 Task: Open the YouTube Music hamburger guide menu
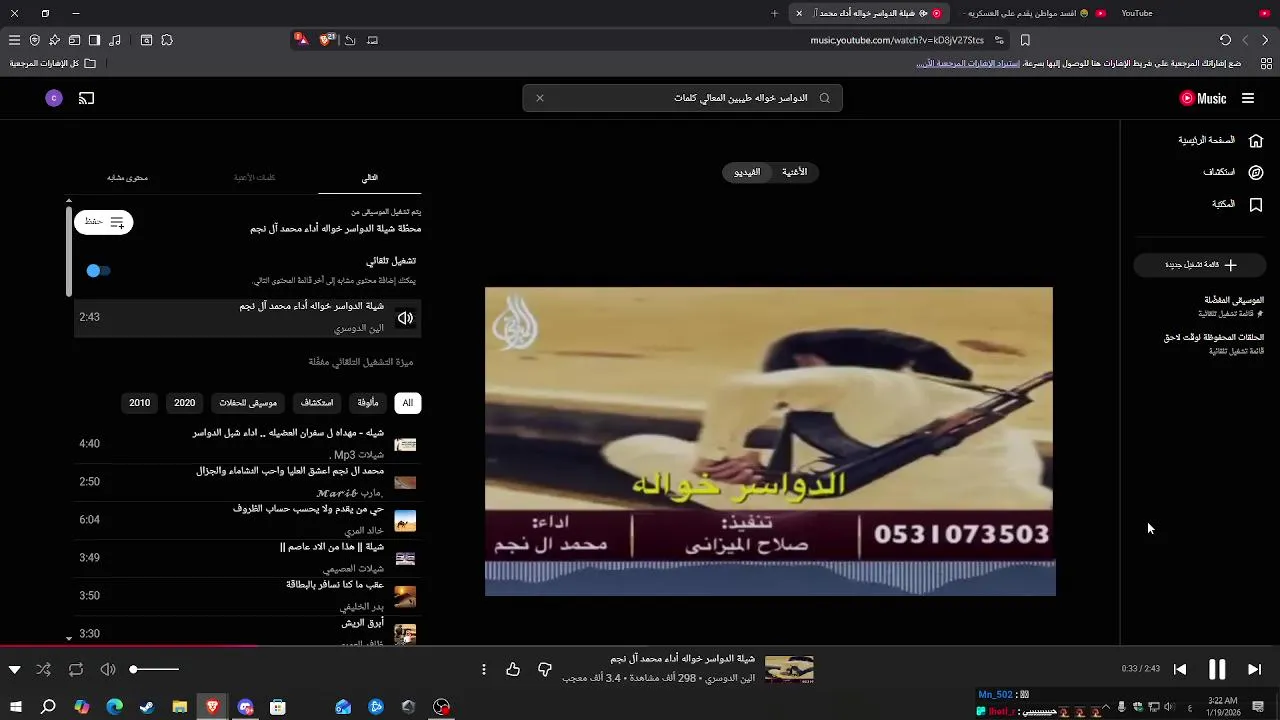pyautogui.click(x=1248, y=98)
